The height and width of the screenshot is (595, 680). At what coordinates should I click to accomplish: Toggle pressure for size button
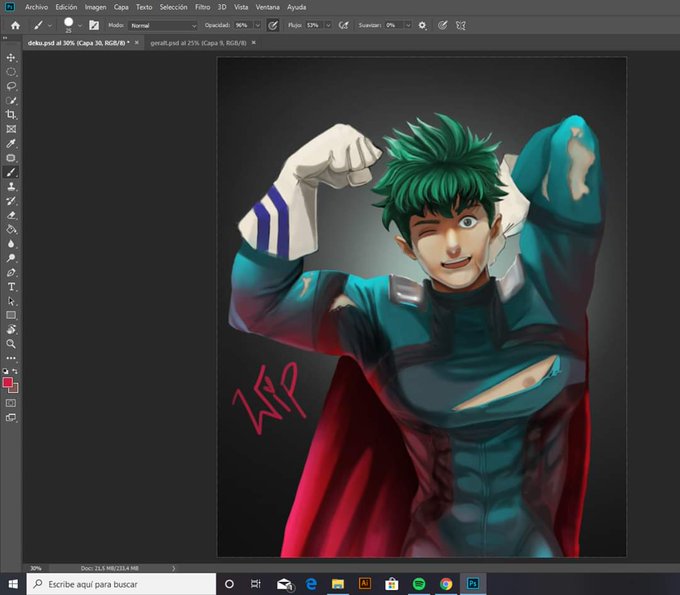[442, 26]
